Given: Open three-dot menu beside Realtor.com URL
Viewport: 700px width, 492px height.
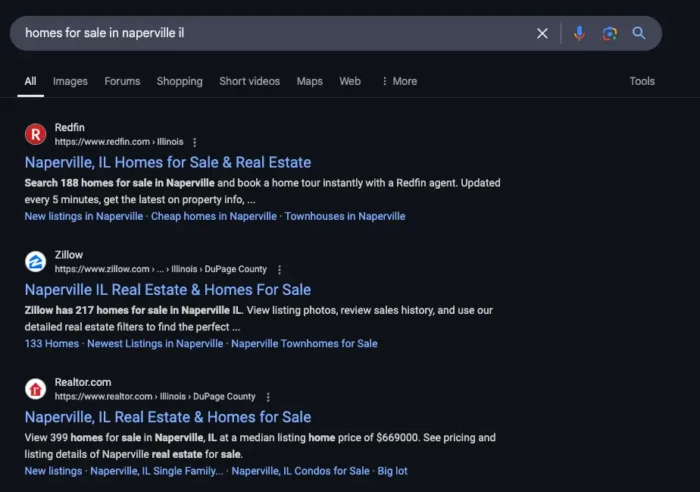Looking at the screenshot, I should 268,397.
